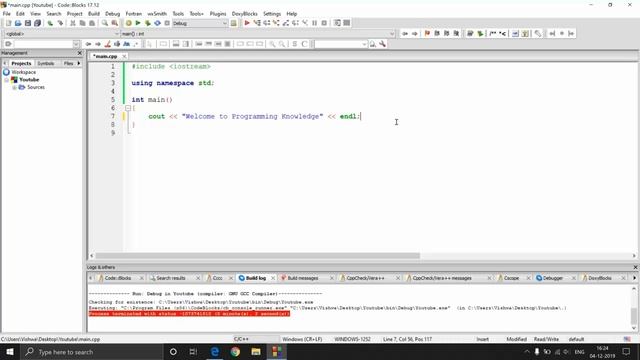Image resolution: width=640 pixels, height=360 pixels.
Task: Click the Open file toolbar icon
Action: [x=18, y=23]
